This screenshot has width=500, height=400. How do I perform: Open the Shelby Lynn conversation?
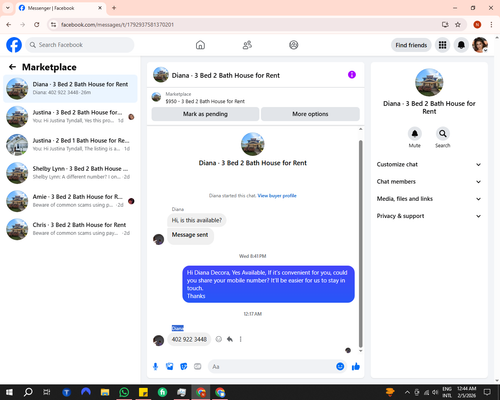coord(70,173)
